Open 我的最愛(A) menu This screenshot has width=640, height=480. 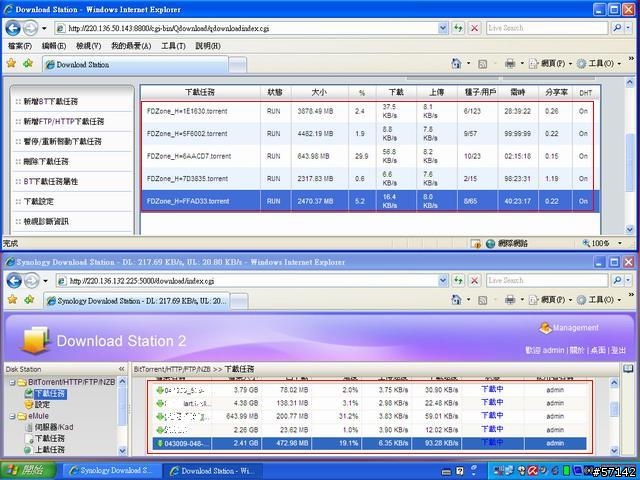point(131,46)
